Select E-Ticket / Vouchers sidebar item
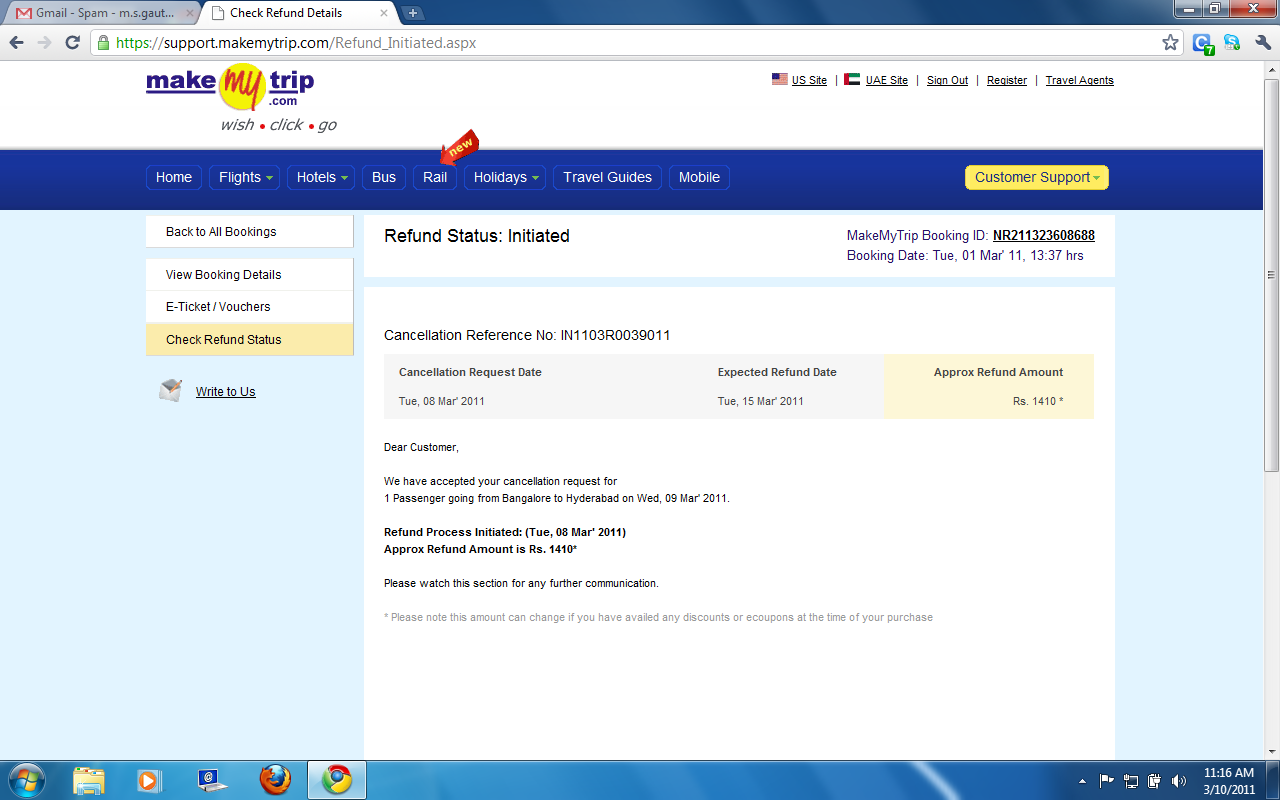The height and width of the screenshot is (800, 1280). [x=249, y=307]
